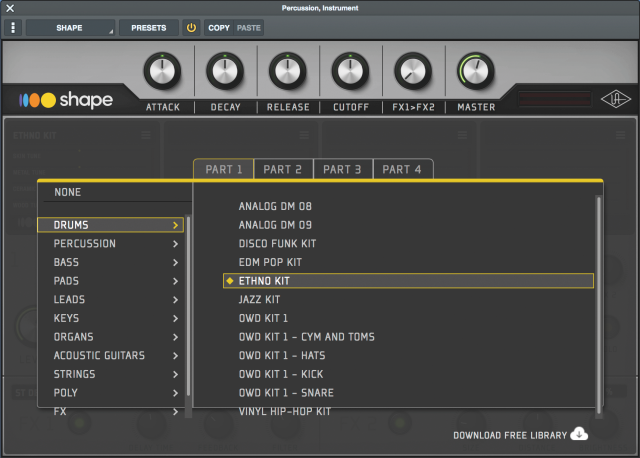The height and width of the screenshot is (458, 640).
Task: Switch to the PART 1 tab
Action: [x=224, y=169]
